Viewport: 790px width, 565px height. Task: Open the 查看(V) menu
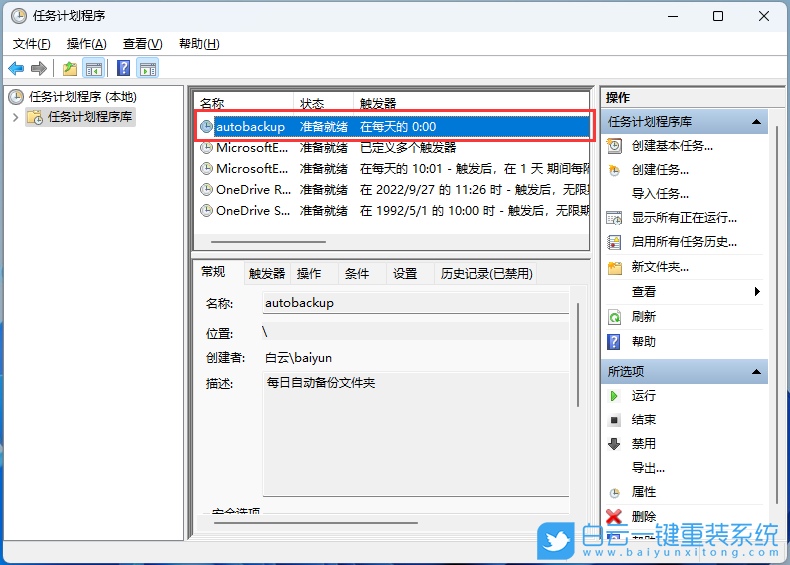pyautogui.click(x=143, y=44)
